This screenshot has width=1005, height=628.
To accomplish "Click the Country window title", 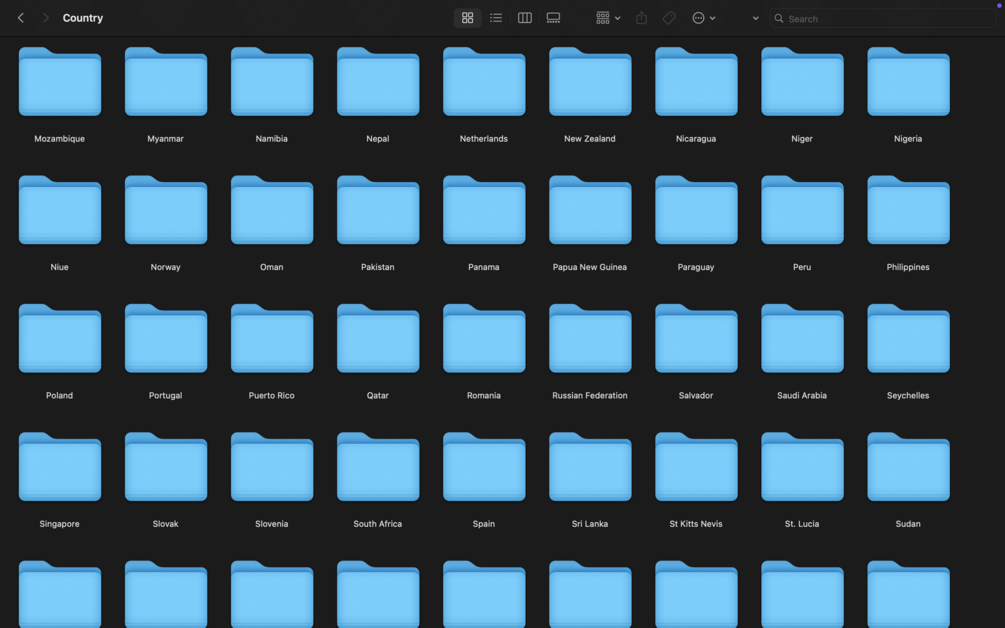I will pyautogui.click(x=83, y=18).
